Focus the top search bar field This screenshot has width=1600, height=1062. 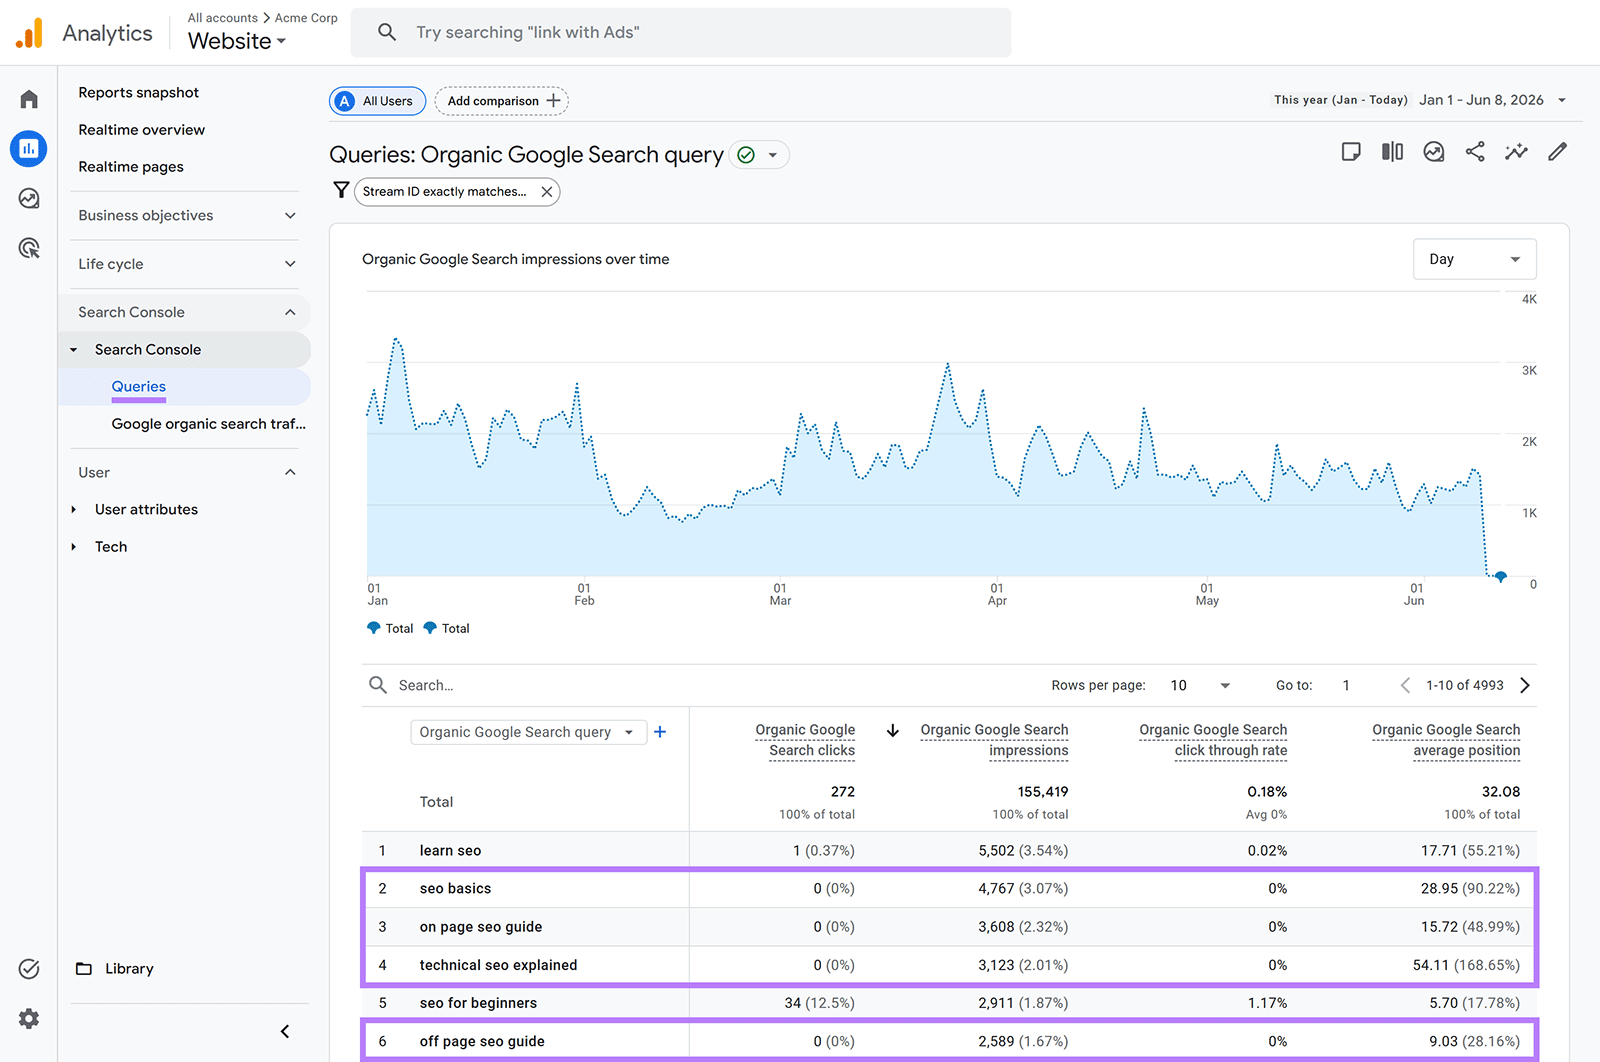(x=681, y=32)
